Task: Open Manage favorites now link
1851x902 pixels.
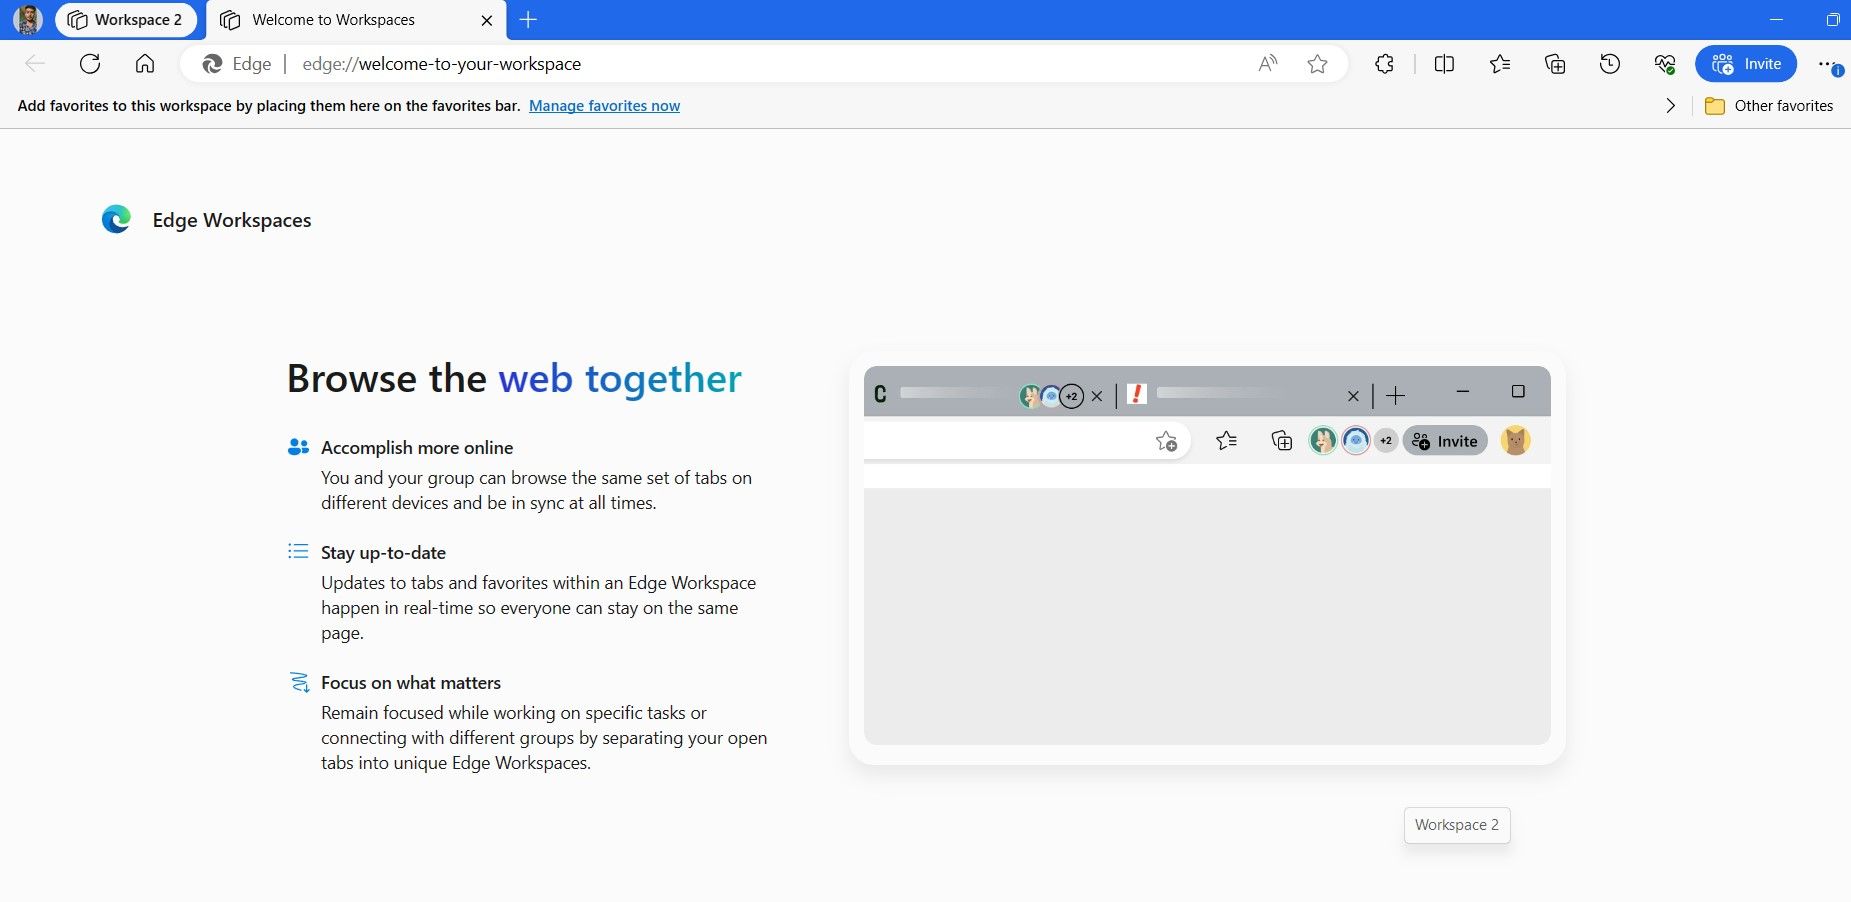Action: 604,105
